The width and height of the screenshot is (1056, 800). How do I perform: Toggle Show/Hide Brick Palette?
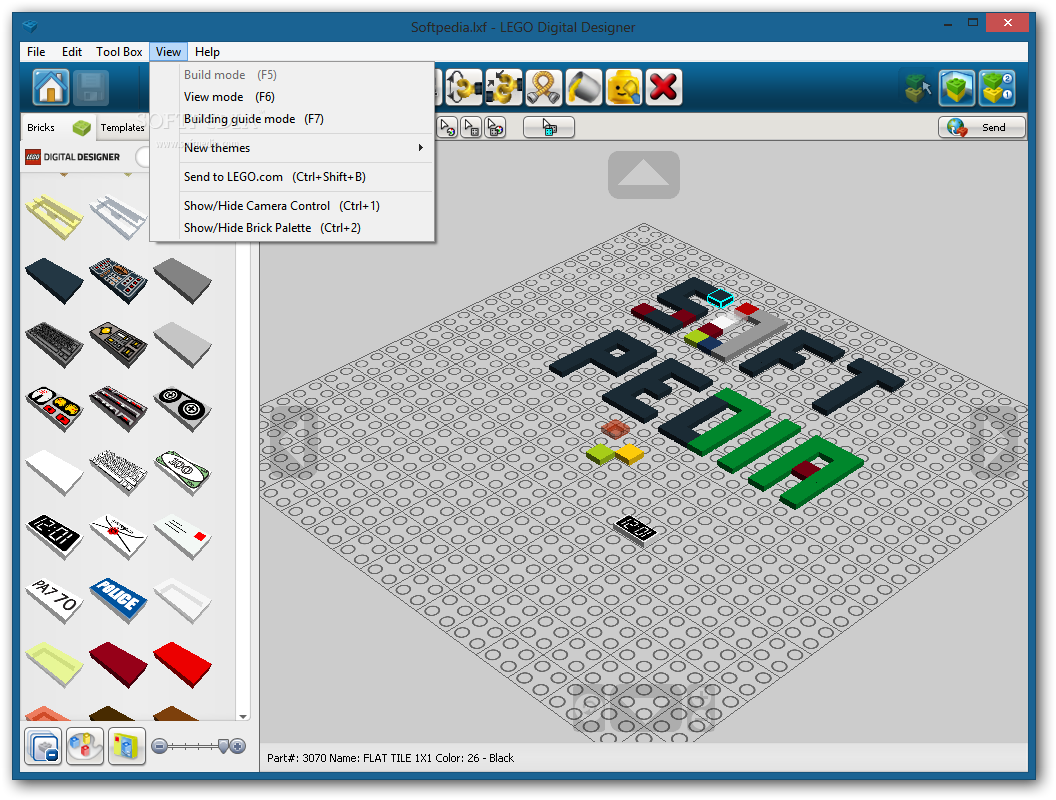(x=292, y=228)
